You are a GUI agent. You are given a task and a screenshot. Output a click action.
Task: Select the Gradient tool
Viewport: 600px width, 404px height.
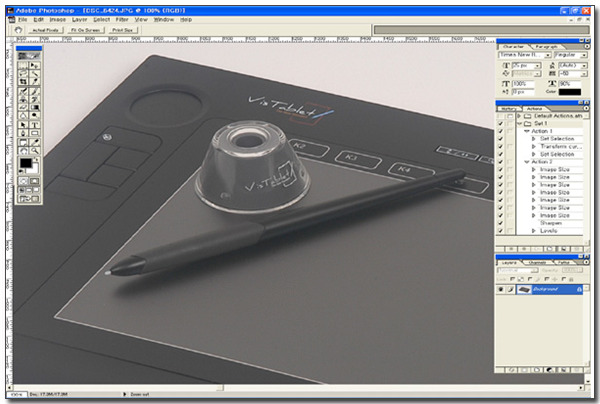34,107
